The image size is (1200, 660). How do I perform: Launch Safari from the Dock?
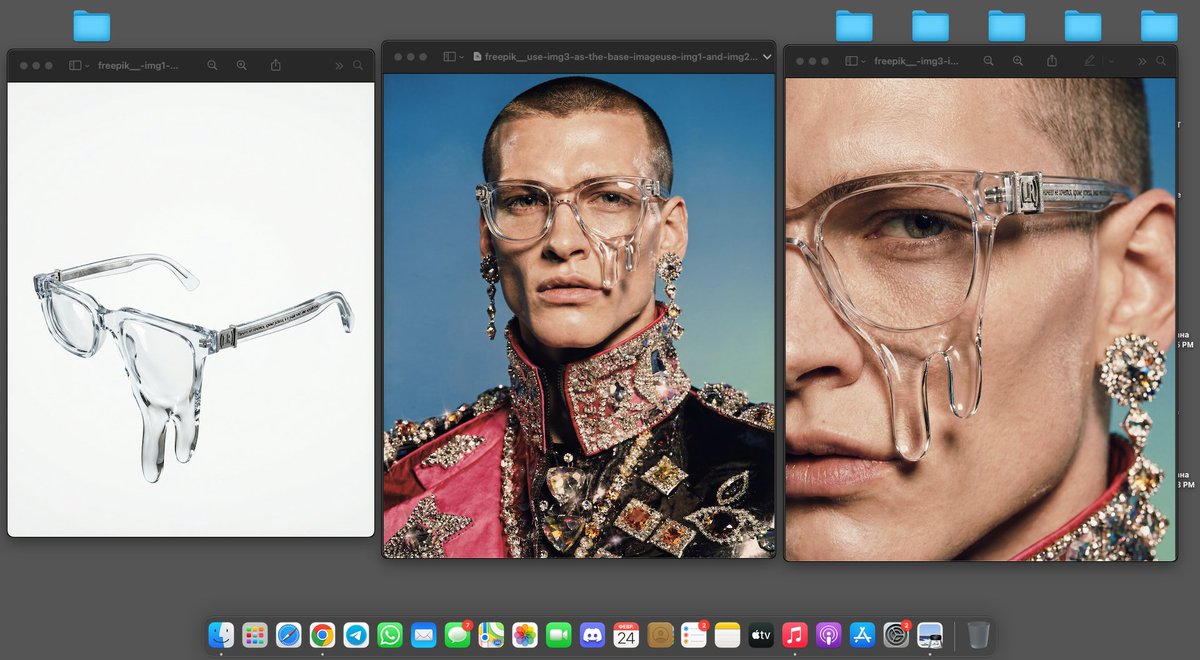289,634
